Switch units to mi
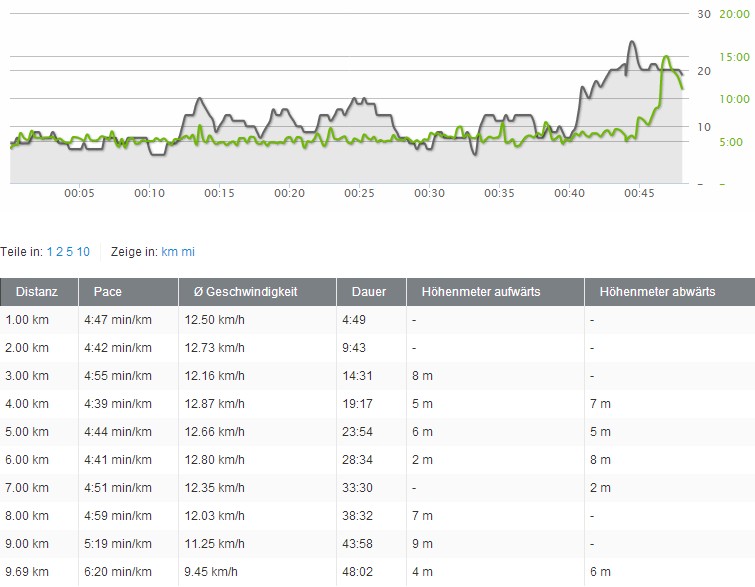Screen dimensions: 755x587 click(x=186, y=253)
